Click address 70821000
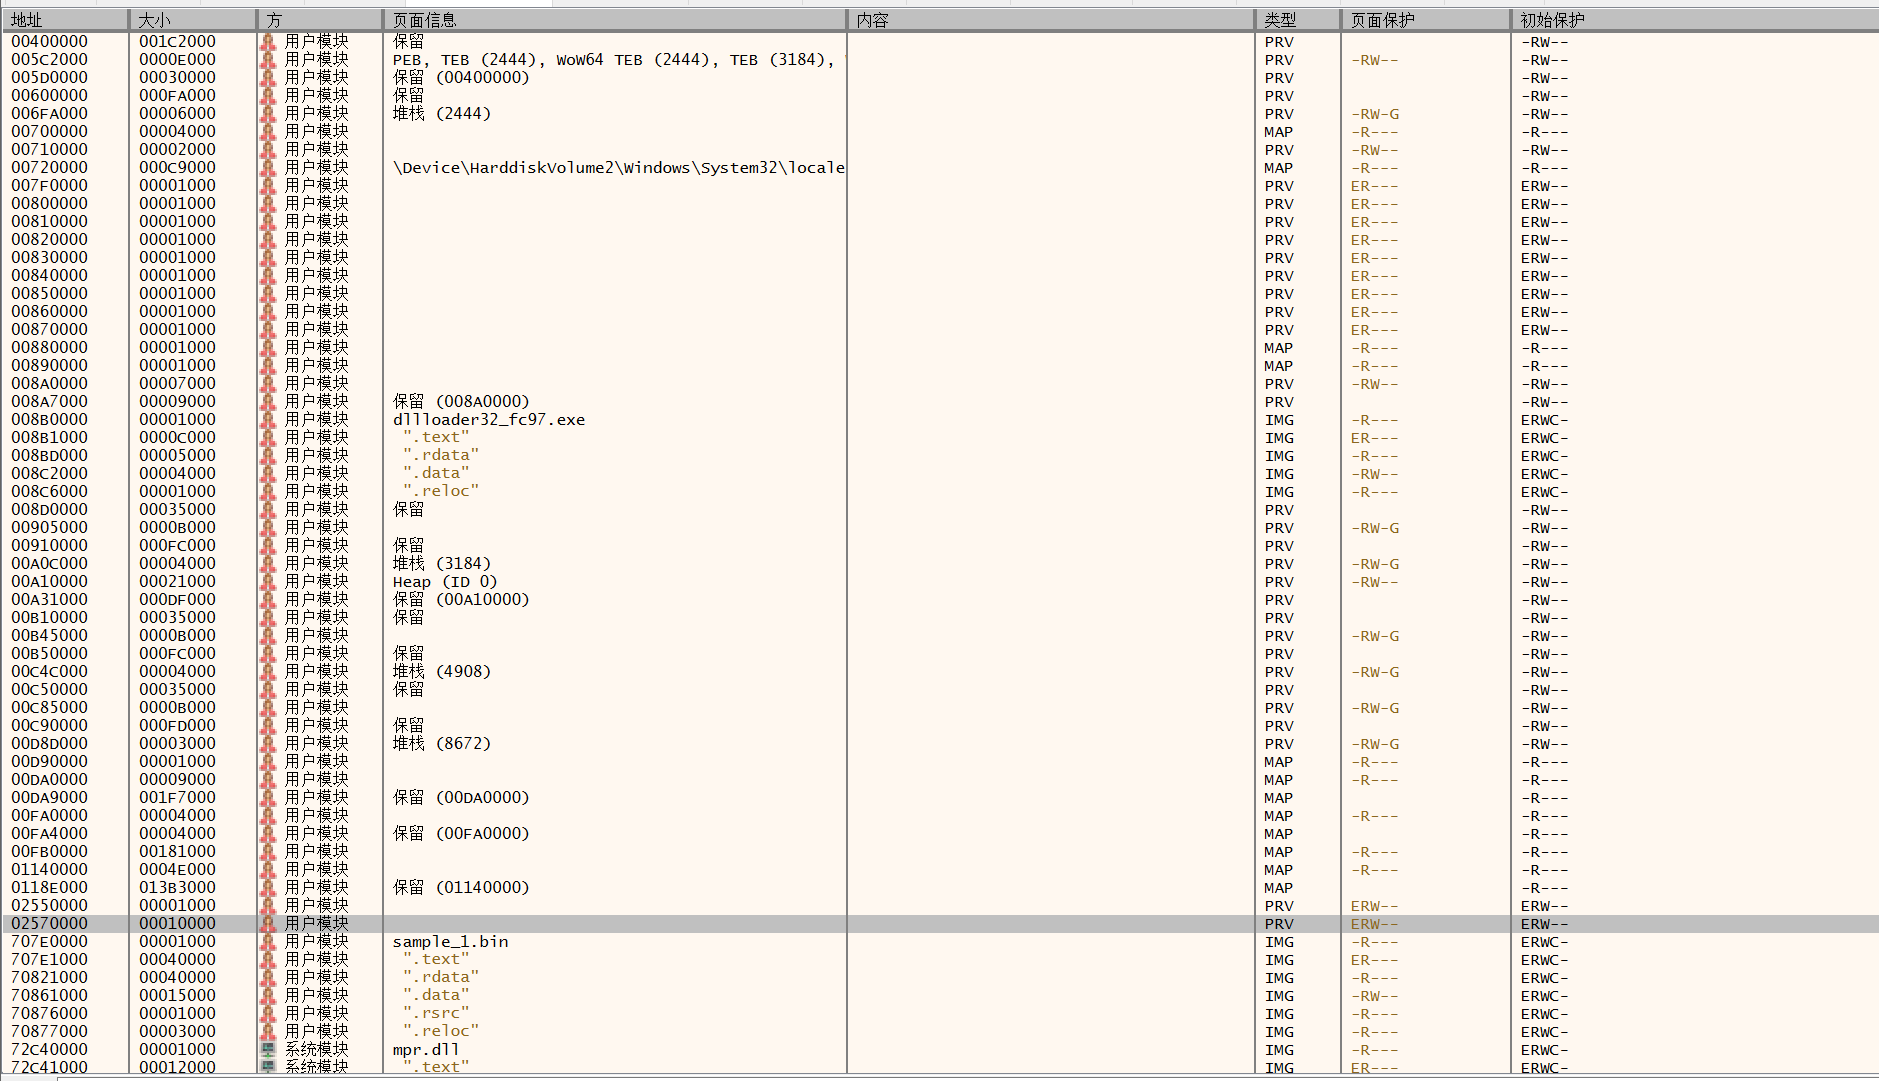 50,978
